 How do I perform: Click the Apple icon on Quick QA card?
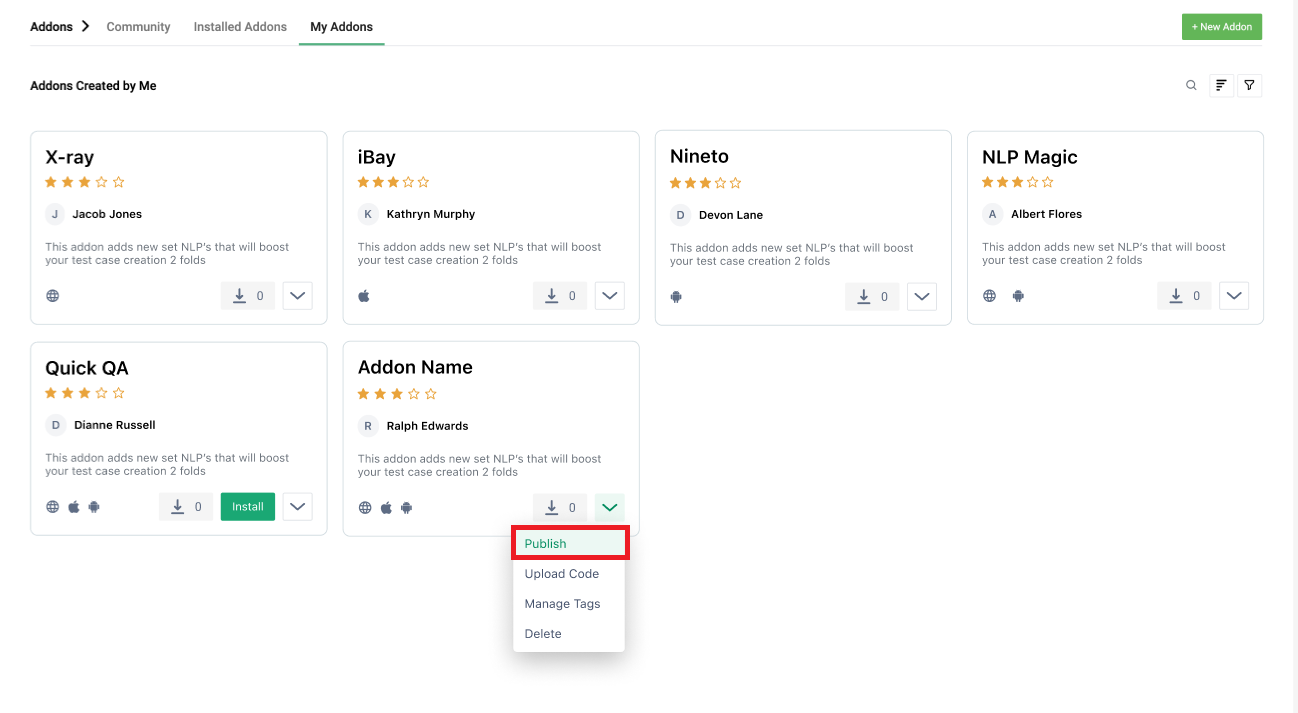[73, 506]
